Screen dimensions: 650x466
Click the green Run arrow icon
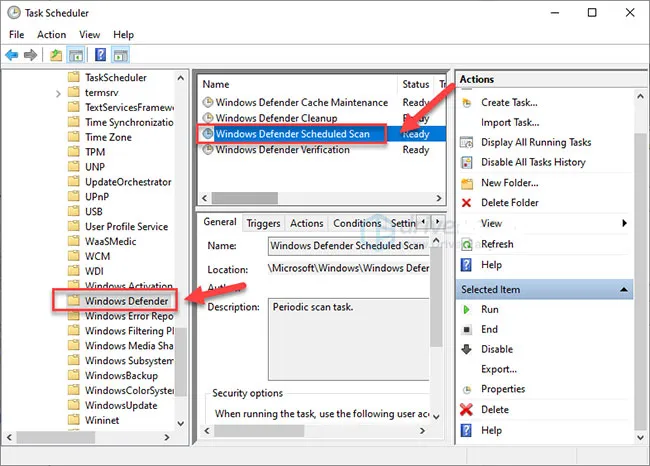click(x=466, y=310)
